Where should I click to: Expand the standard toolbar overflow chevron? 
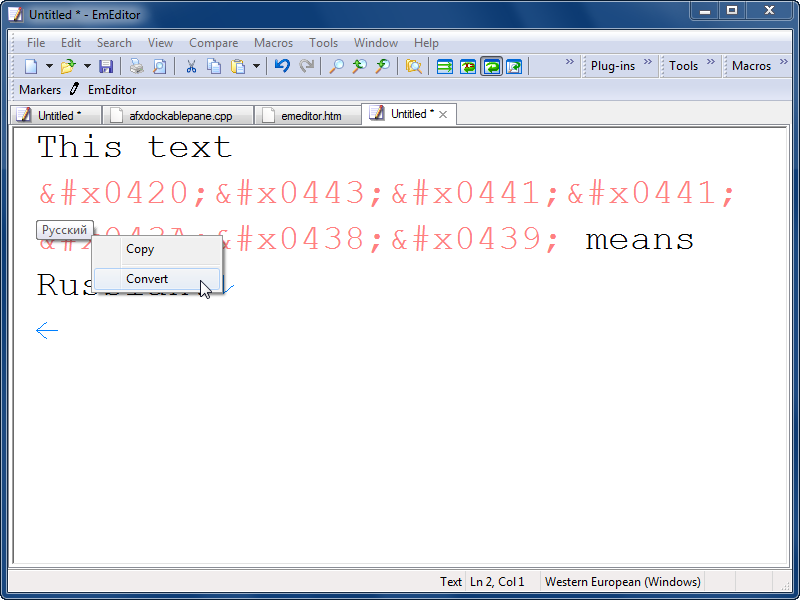click(570, 62)
